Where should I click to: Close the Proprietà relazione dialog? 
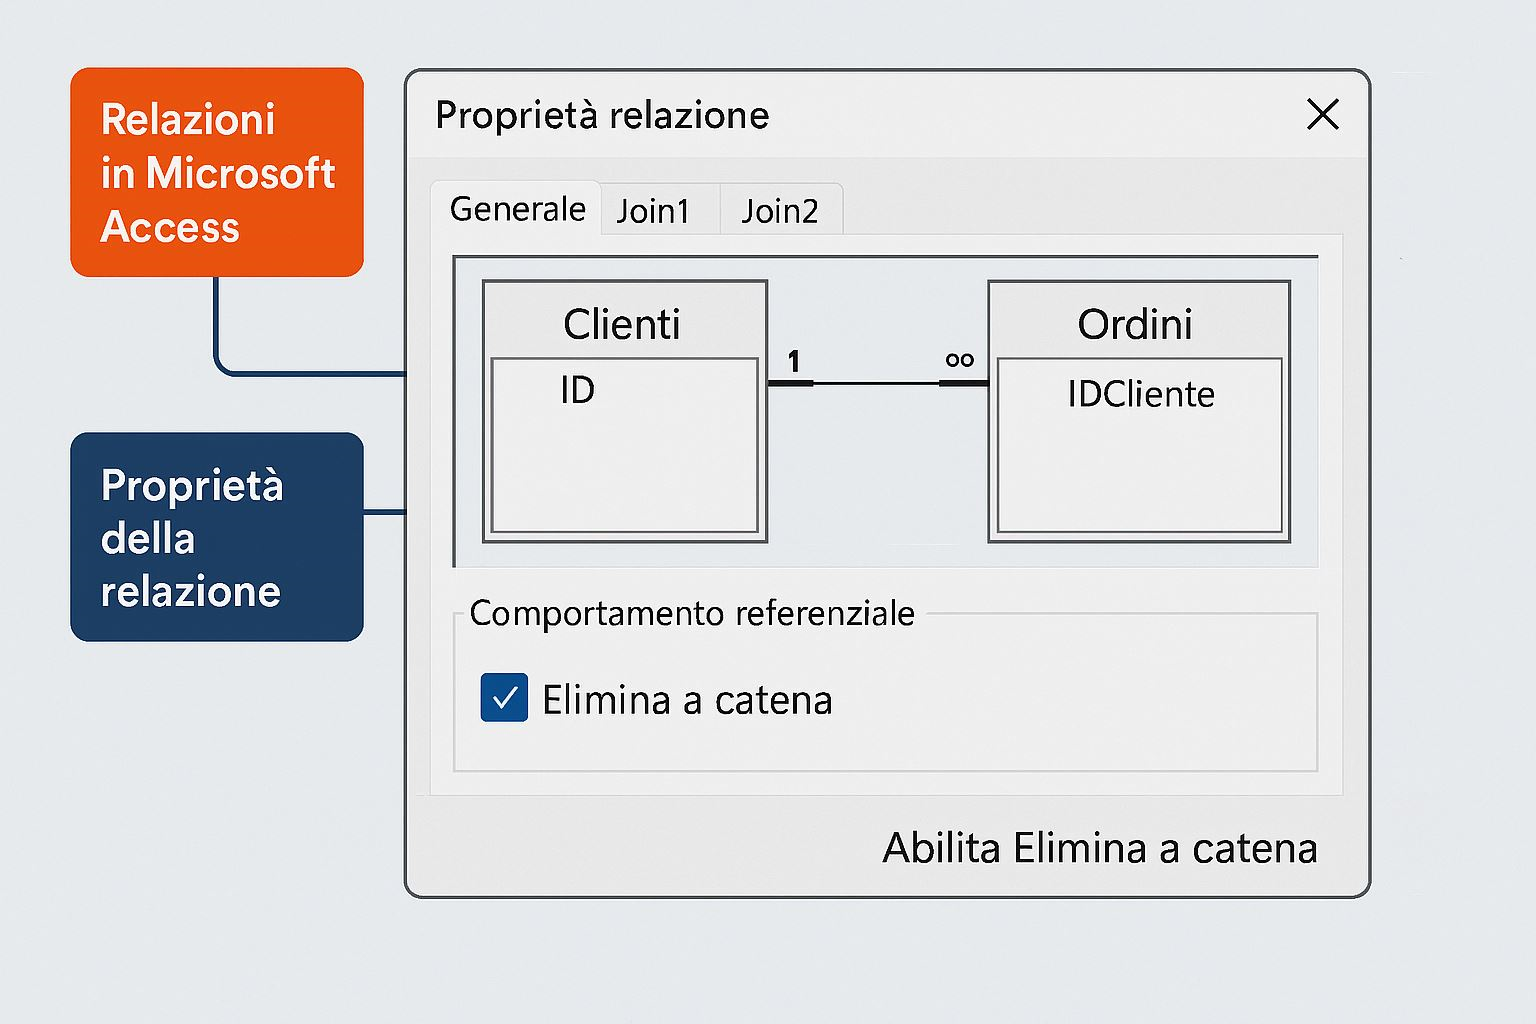coord(1322,115)
